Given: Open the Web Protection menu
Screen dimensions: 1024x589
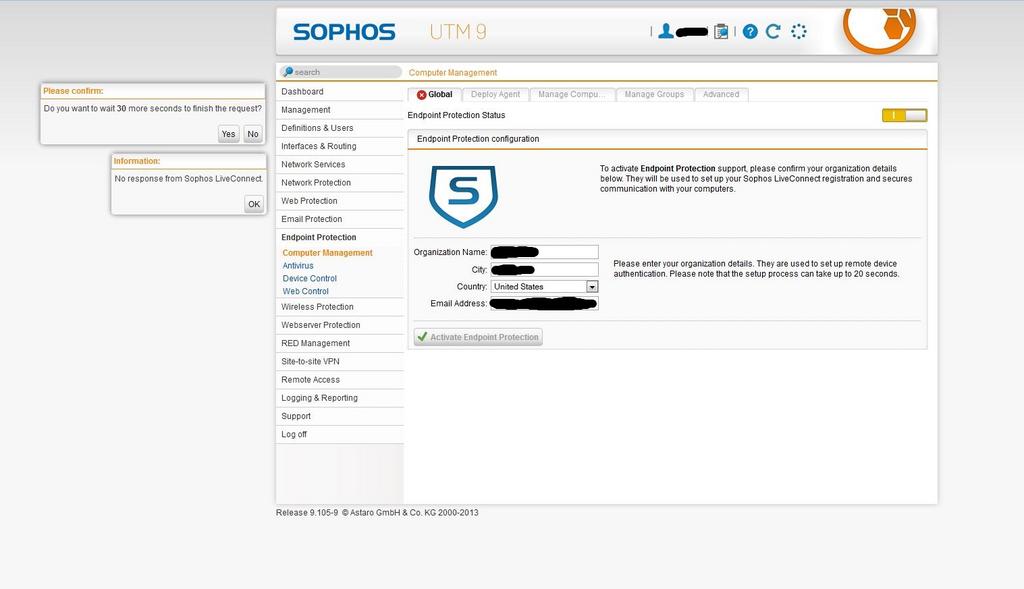Looking at the screenshot, I should [340, 202].
